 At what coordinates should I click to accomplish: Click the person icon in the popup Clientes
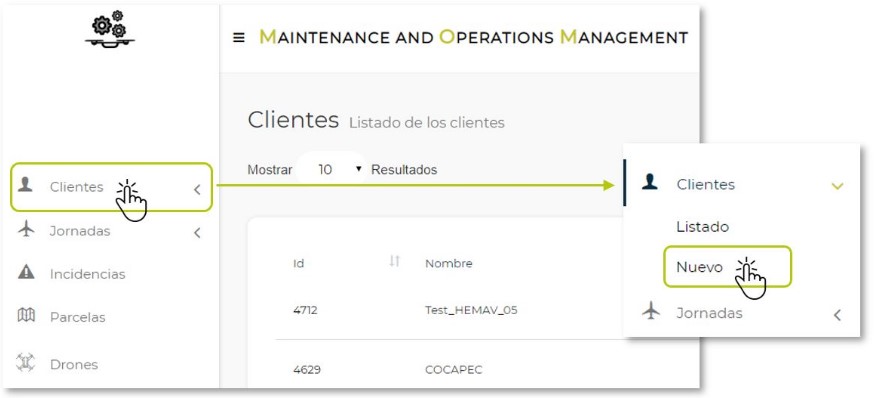pos(650,182)
